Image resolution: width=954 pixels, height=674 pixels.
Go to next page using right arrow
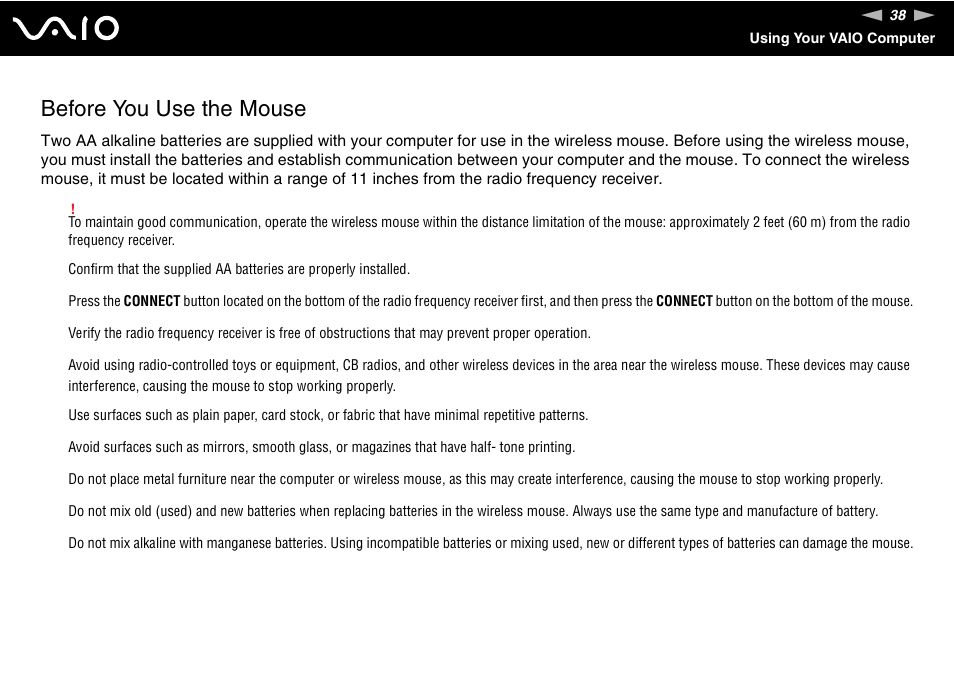924,15
